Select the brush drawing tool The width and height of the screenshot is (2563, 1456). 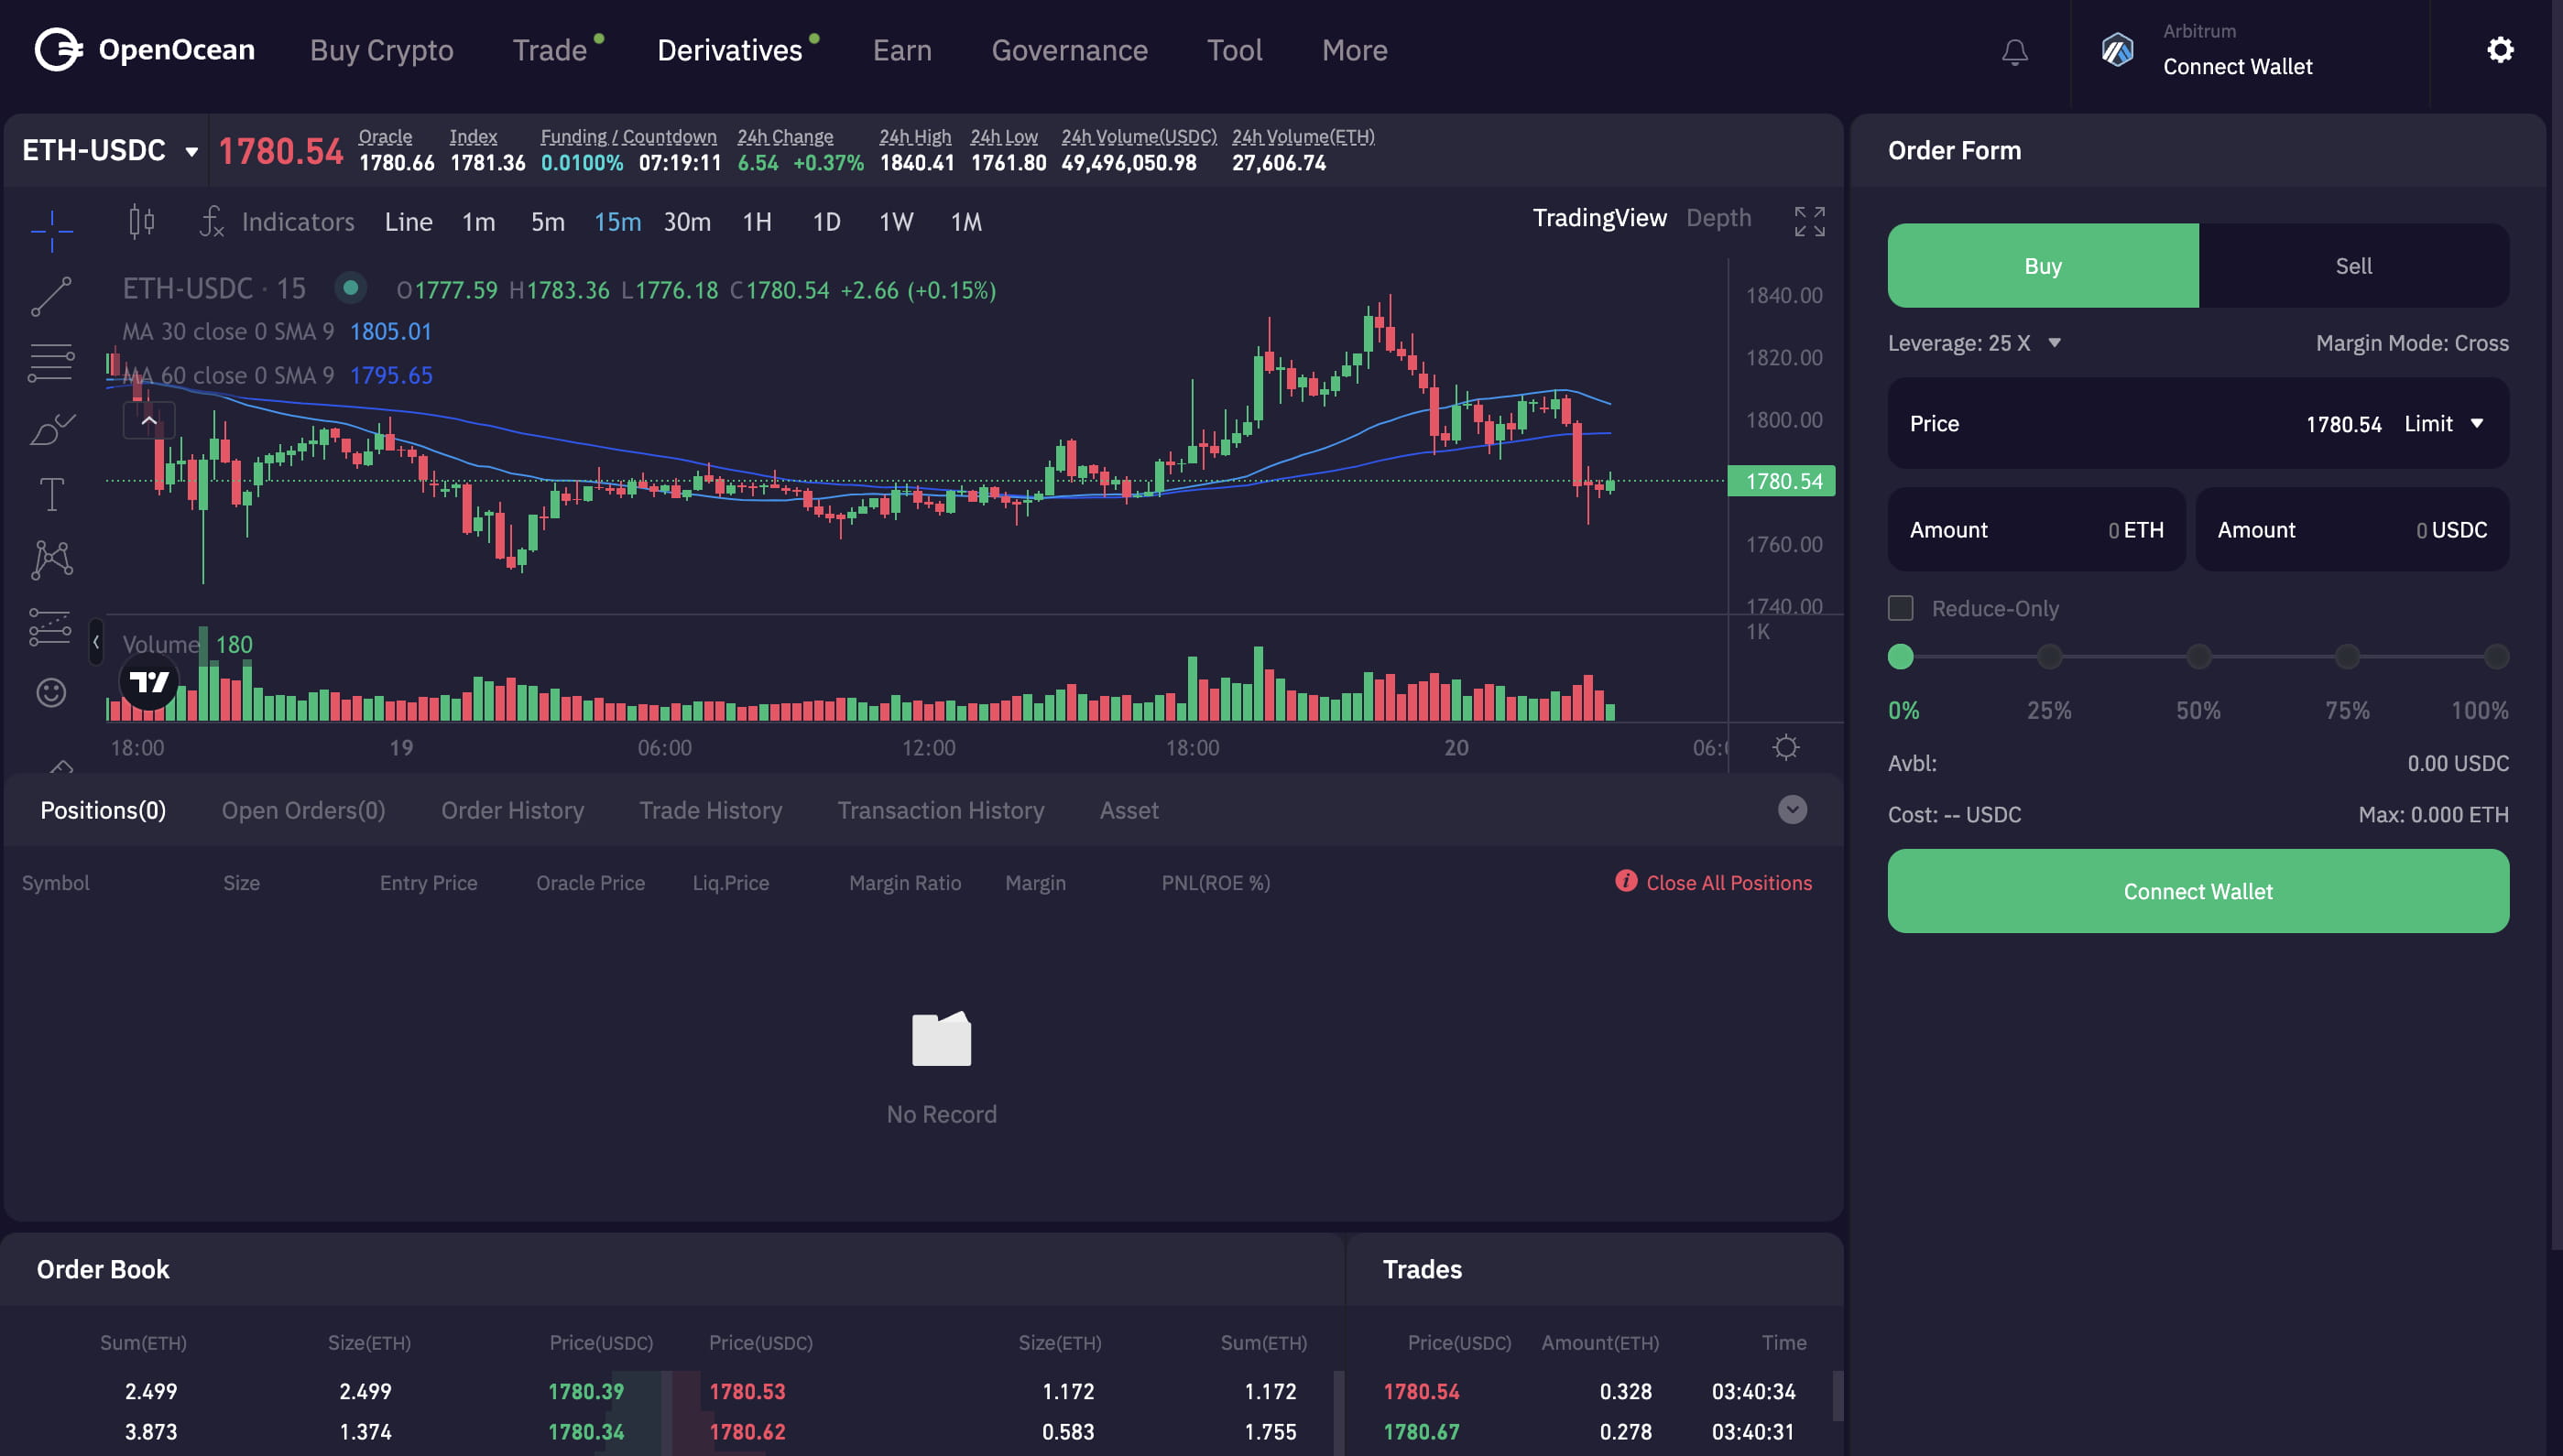[51, 429]
